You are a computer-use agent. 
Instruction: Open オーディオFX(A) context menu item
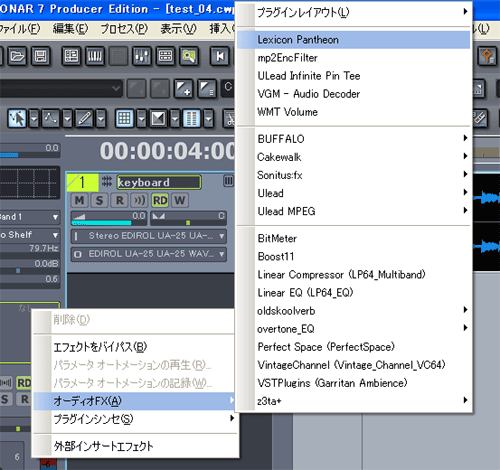click(135, 401)
